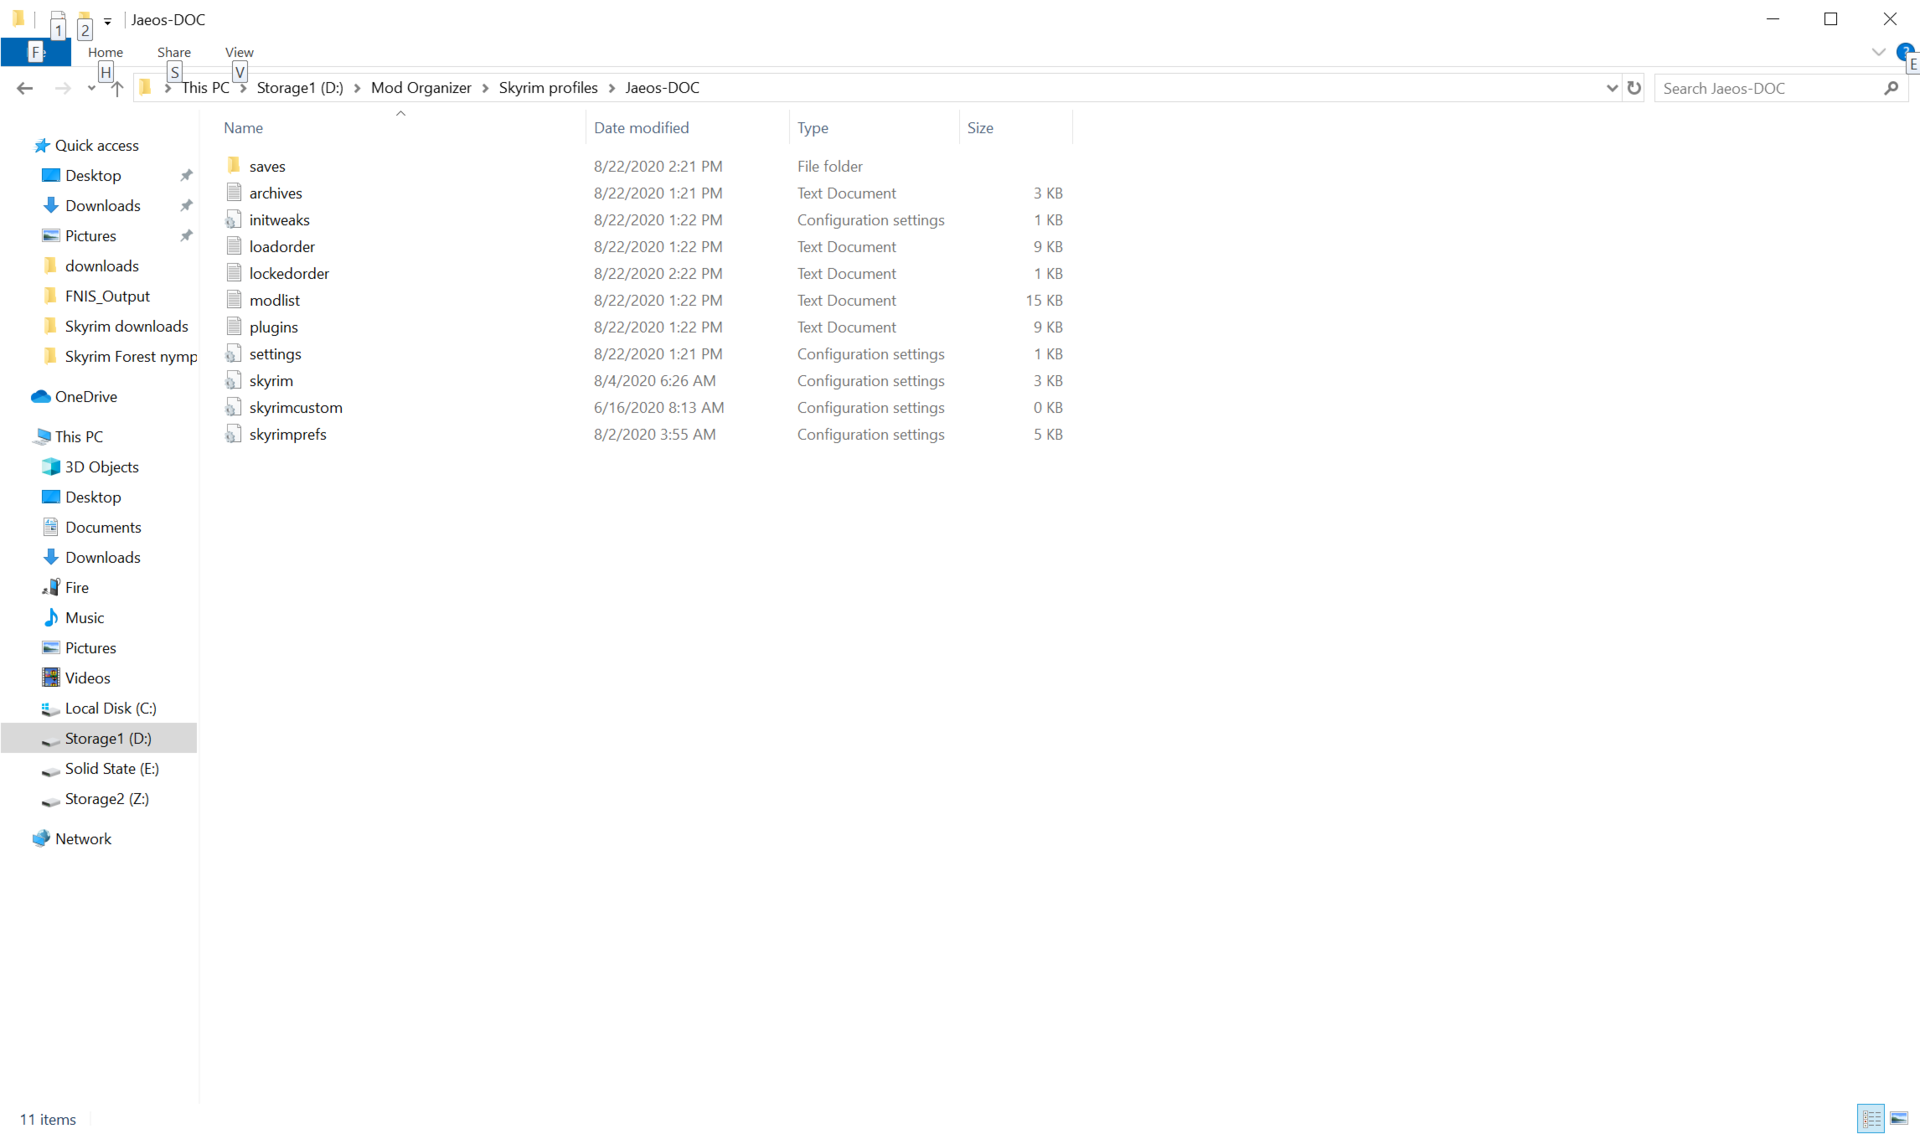Viewport: 1920px width, 1134px height.
Task: Click the Search Jaeos-DOC field
Action: coord(1767,88)
